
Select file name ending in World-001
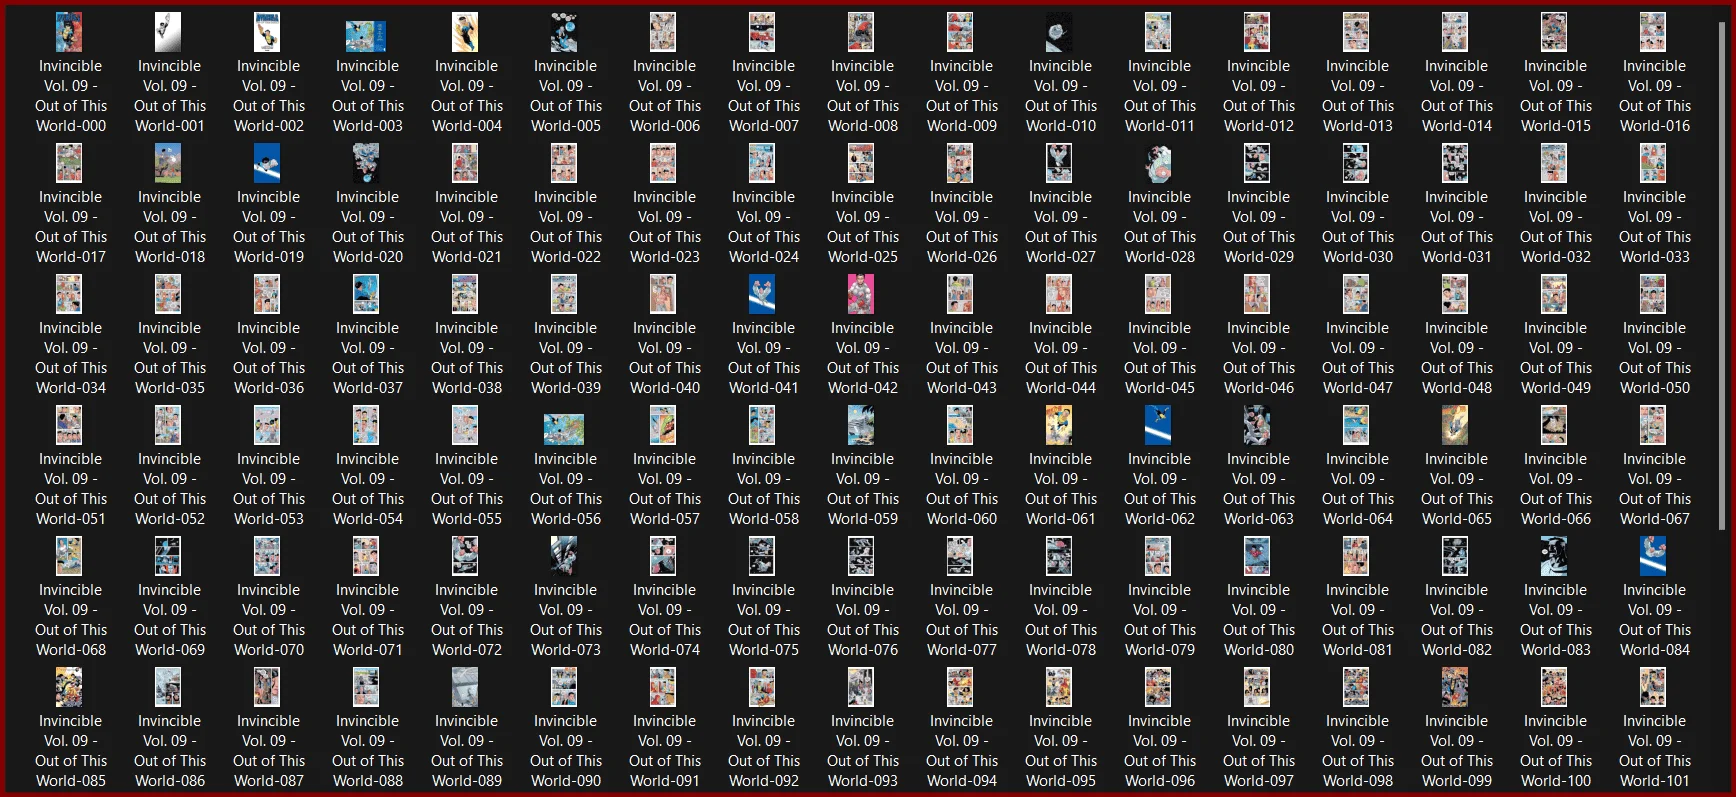(170, 96)
